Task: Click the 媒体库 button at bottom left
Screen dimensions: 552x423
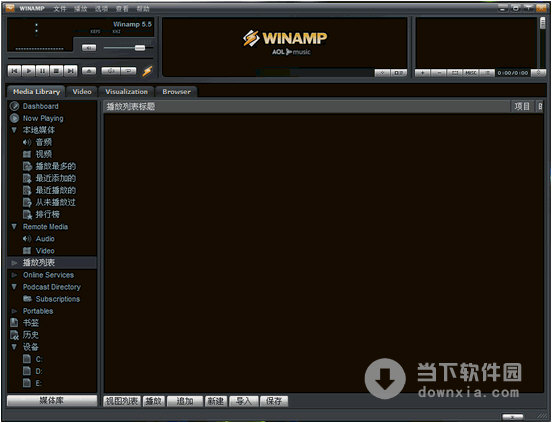Action: click(52, 400)
